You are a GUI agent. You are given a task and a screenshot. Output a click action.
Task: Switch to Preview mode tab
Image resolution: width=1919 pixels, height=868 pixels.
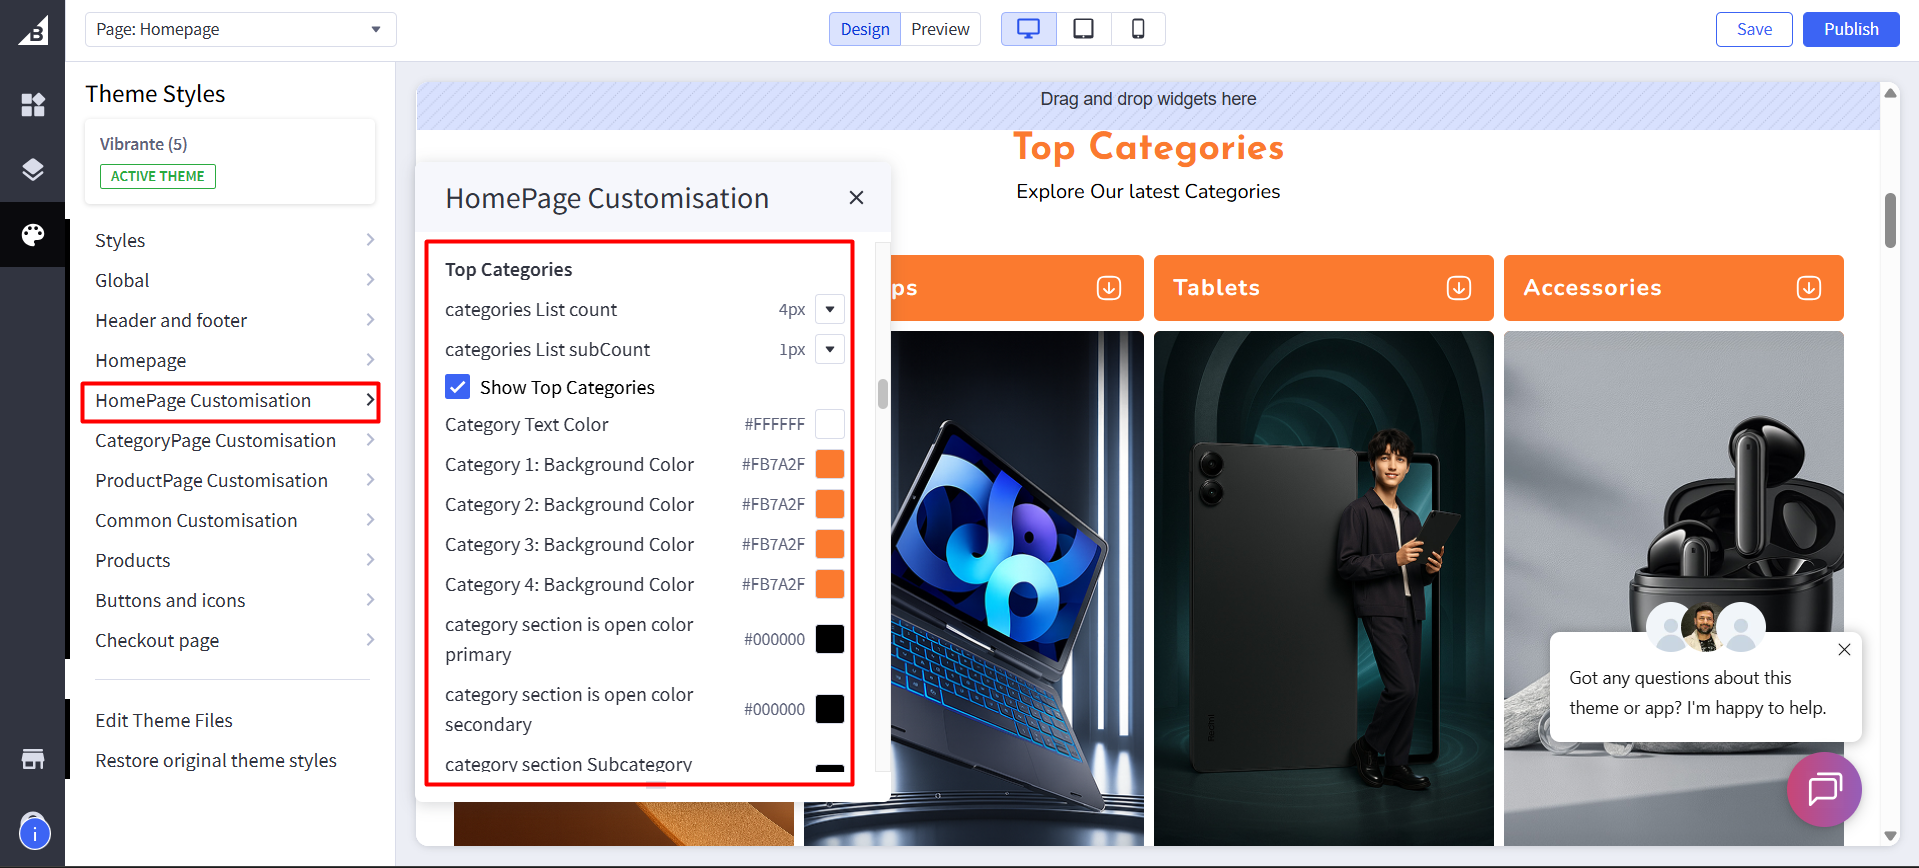pyautogui.click(x=940, y=29)
